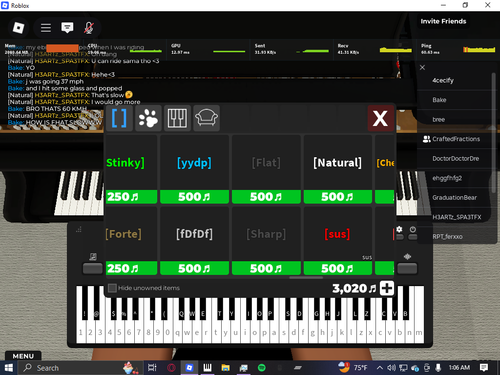The width and height of the screenshot is (500, 375).
Task: Open the taskbar volume speaker icon
Action: coord(391,368)
